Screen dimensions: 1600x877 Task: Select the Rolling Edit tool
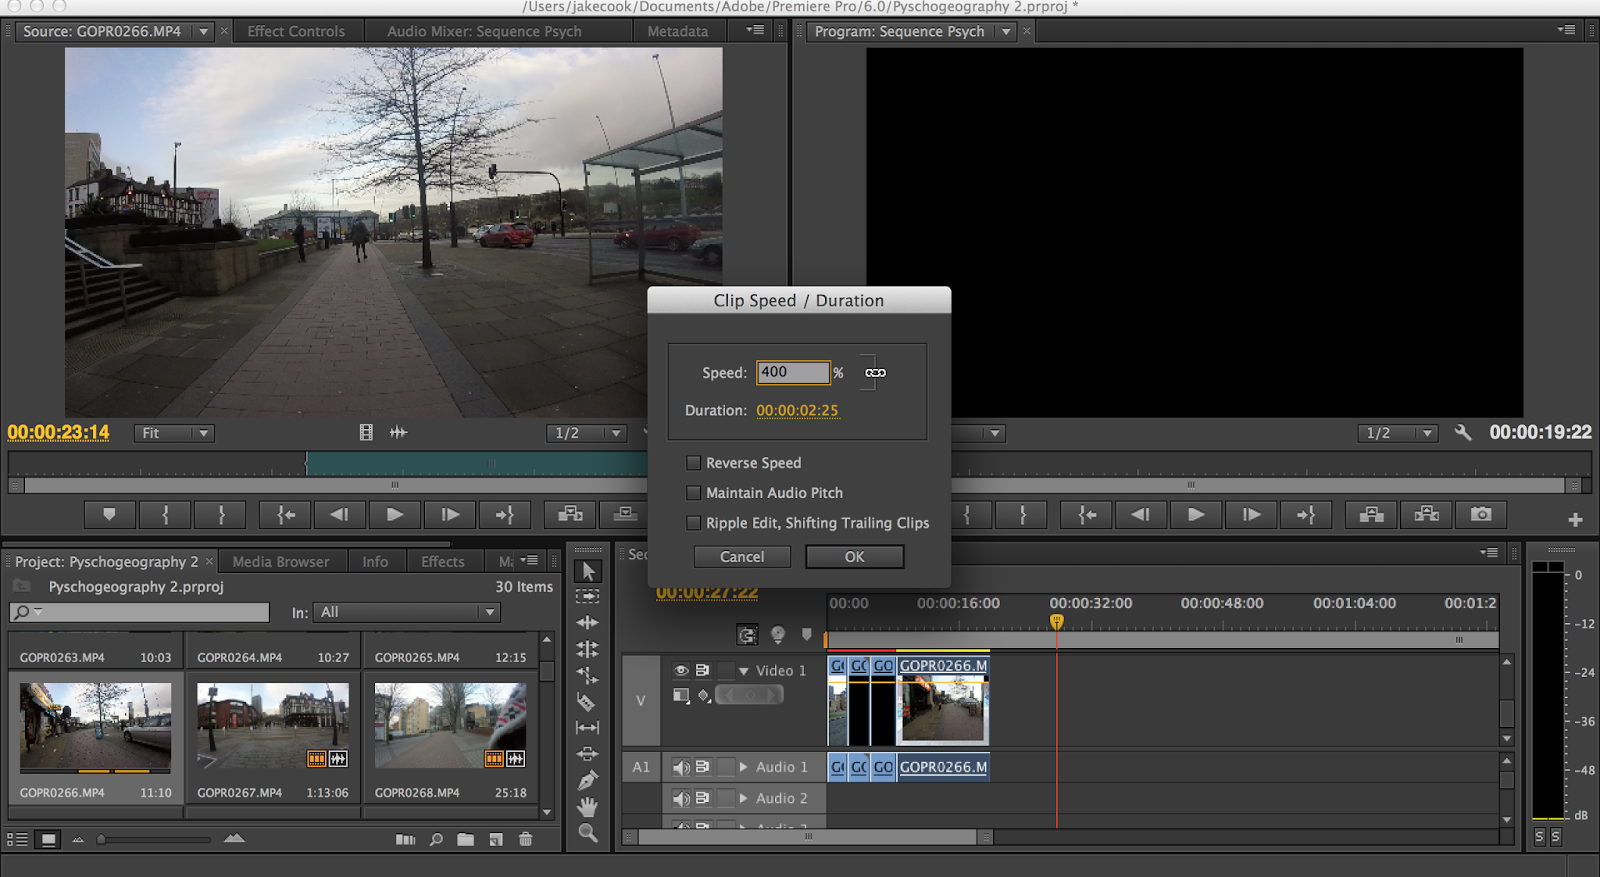click(x=588, y=649)
